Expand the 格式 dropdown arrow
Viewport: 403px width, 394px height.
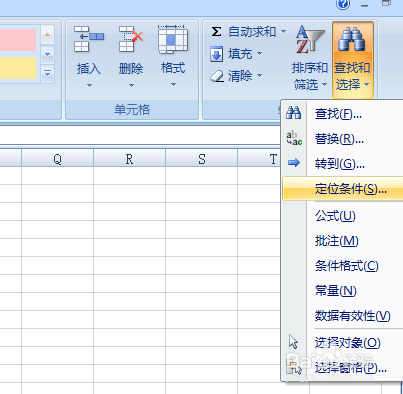pyautogui.click(x=173, y=85)
